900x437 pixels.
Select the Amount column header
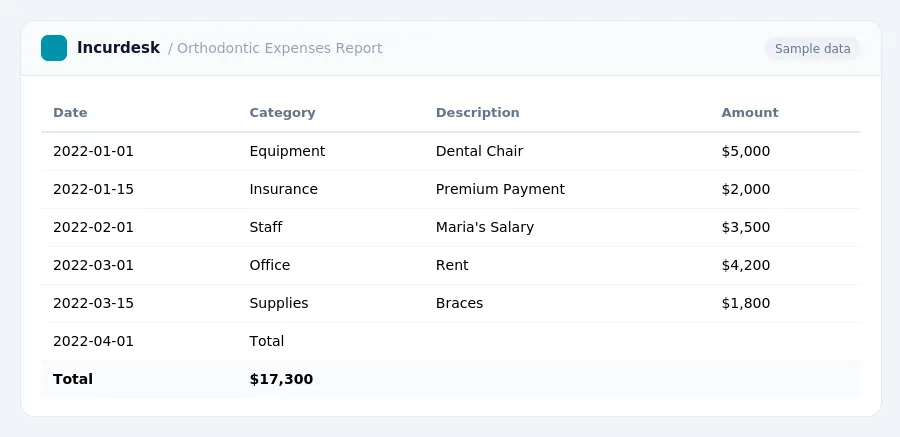(x=750, y=113)
